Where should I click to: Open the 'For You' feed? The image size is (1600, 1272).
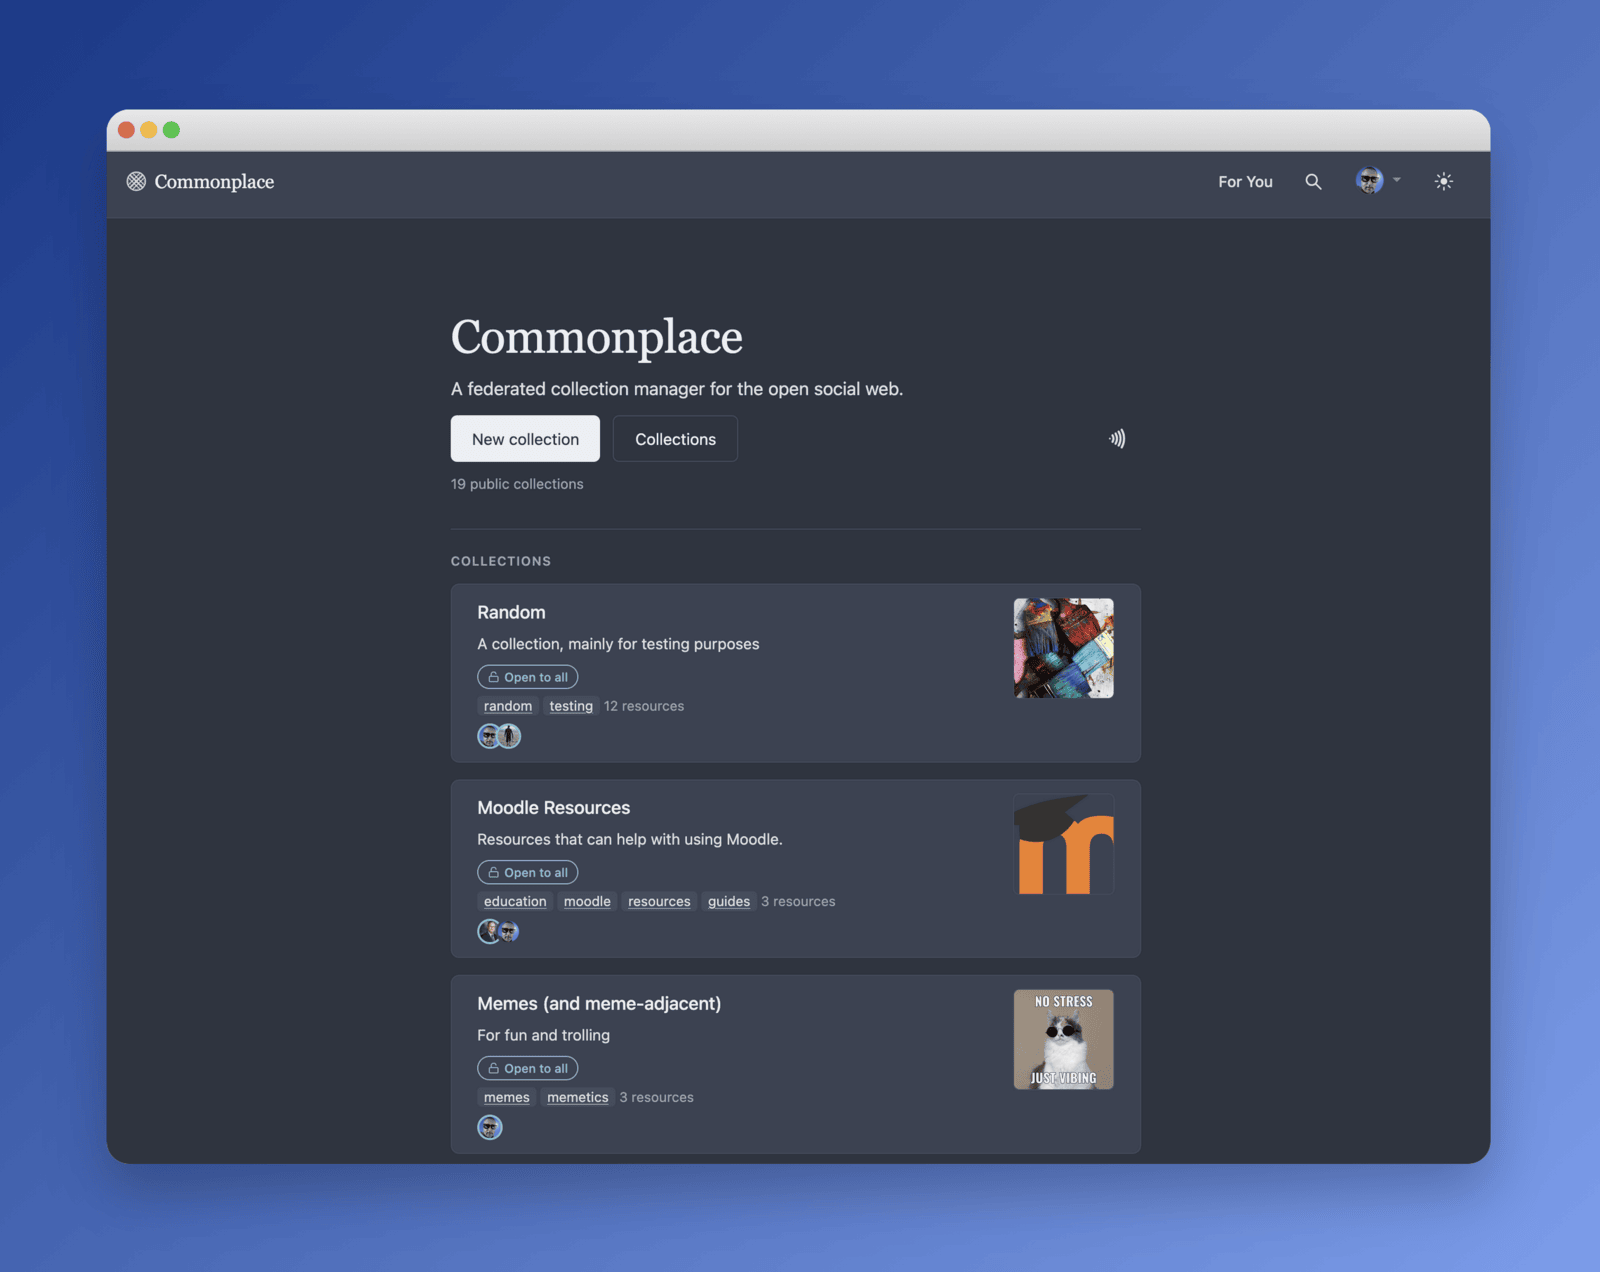coord(1244,181)
